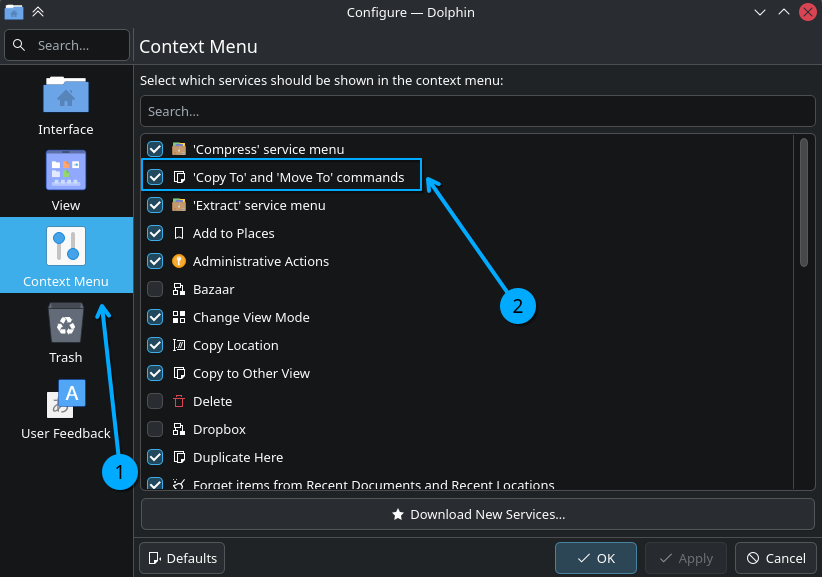Uncheck 'Copy To' and 'Move To' commands
Image resolution: width=822 pixels, height=577 pixels.
pos(155,177)
